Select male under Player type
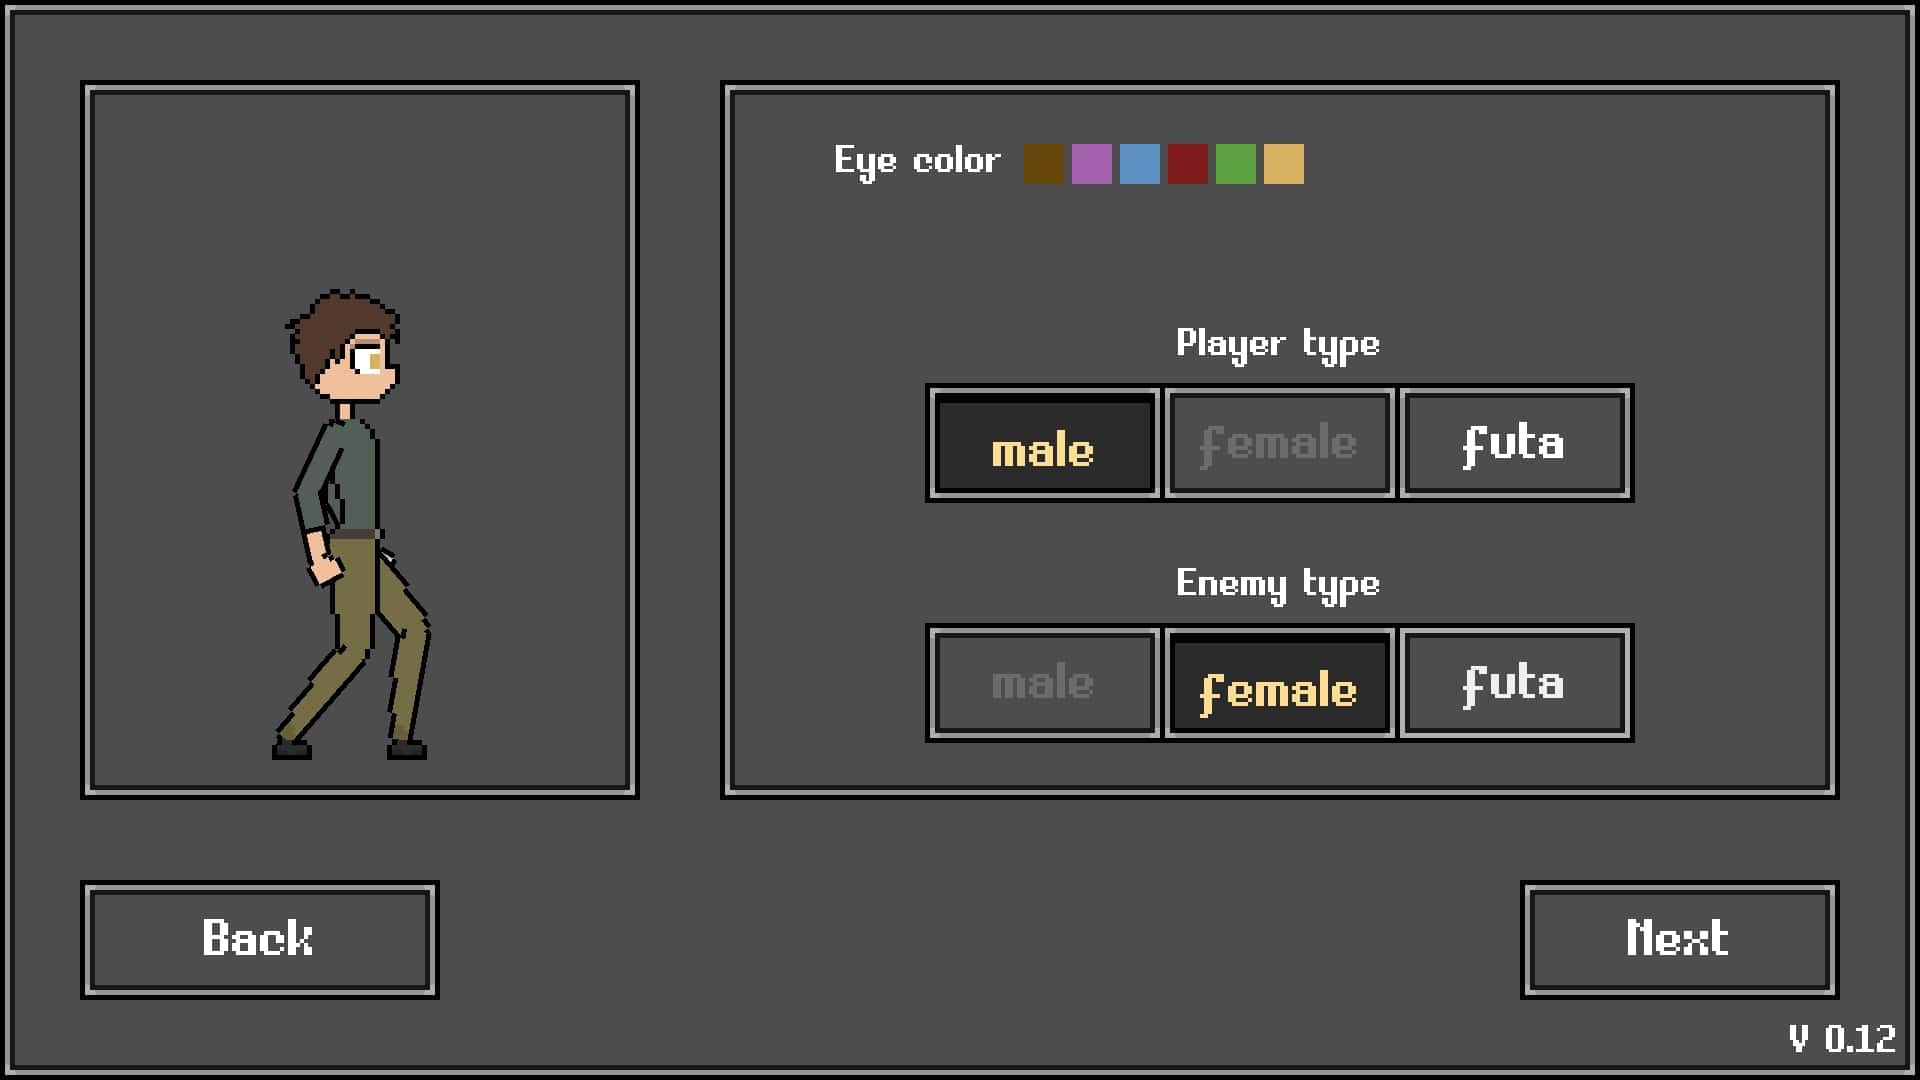This screenshot has width=1920, height=1080. tap(1044, 443)
